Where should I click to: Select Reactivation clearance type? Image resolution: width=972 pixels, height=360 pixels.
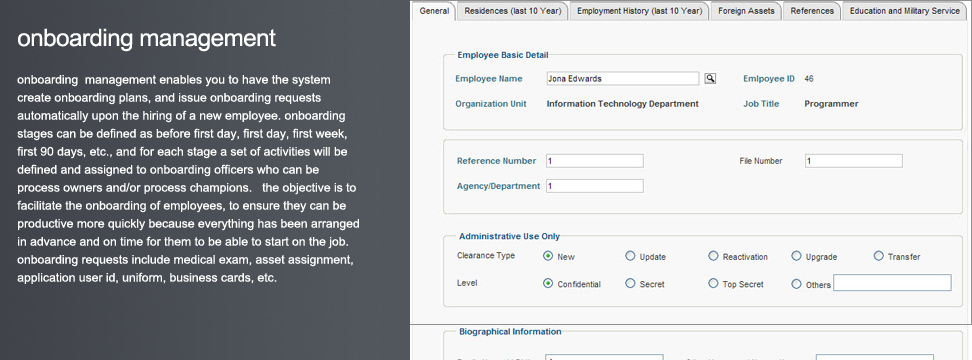713,256
